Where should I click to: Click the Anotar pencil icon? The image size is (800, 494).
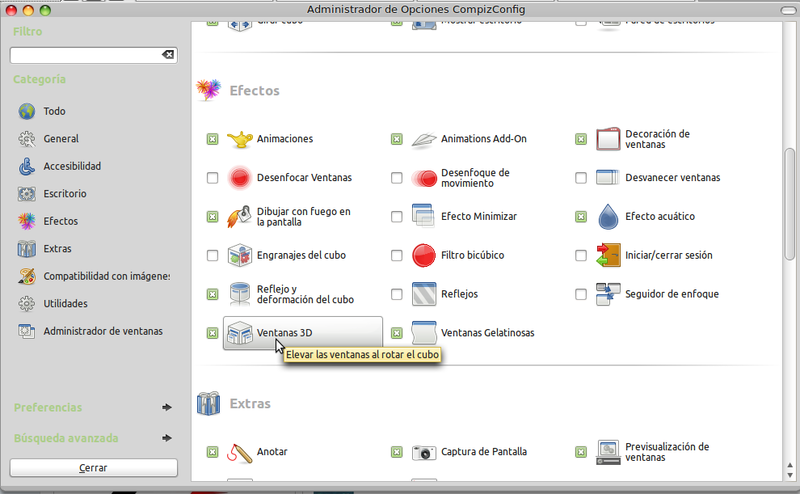(241, 452)
